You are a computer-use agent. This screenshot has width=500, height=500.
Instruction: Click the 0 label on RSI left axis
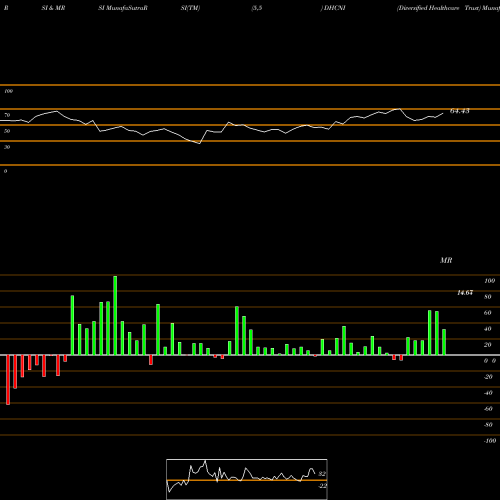tap(5, 171)
